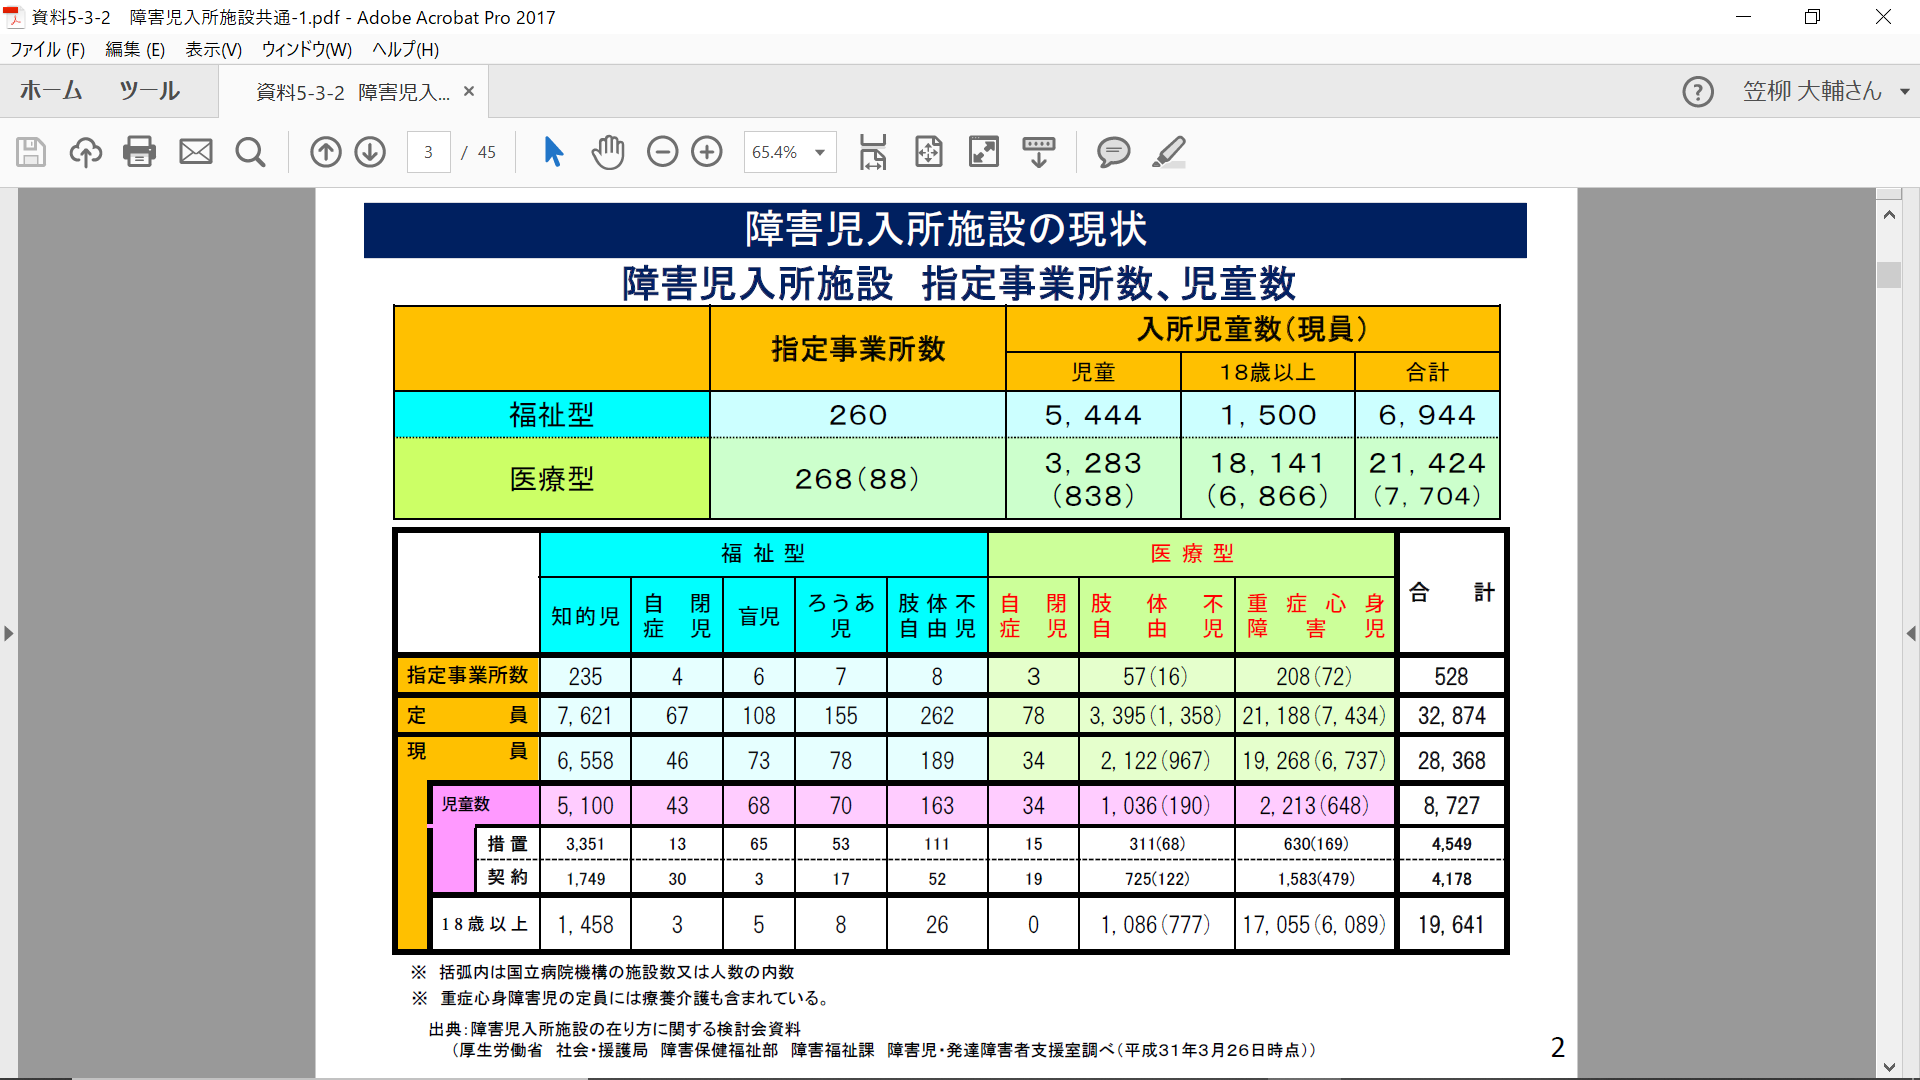Go to previous page arrow
1920x1080 pixels.
click(x=326, y=152)
